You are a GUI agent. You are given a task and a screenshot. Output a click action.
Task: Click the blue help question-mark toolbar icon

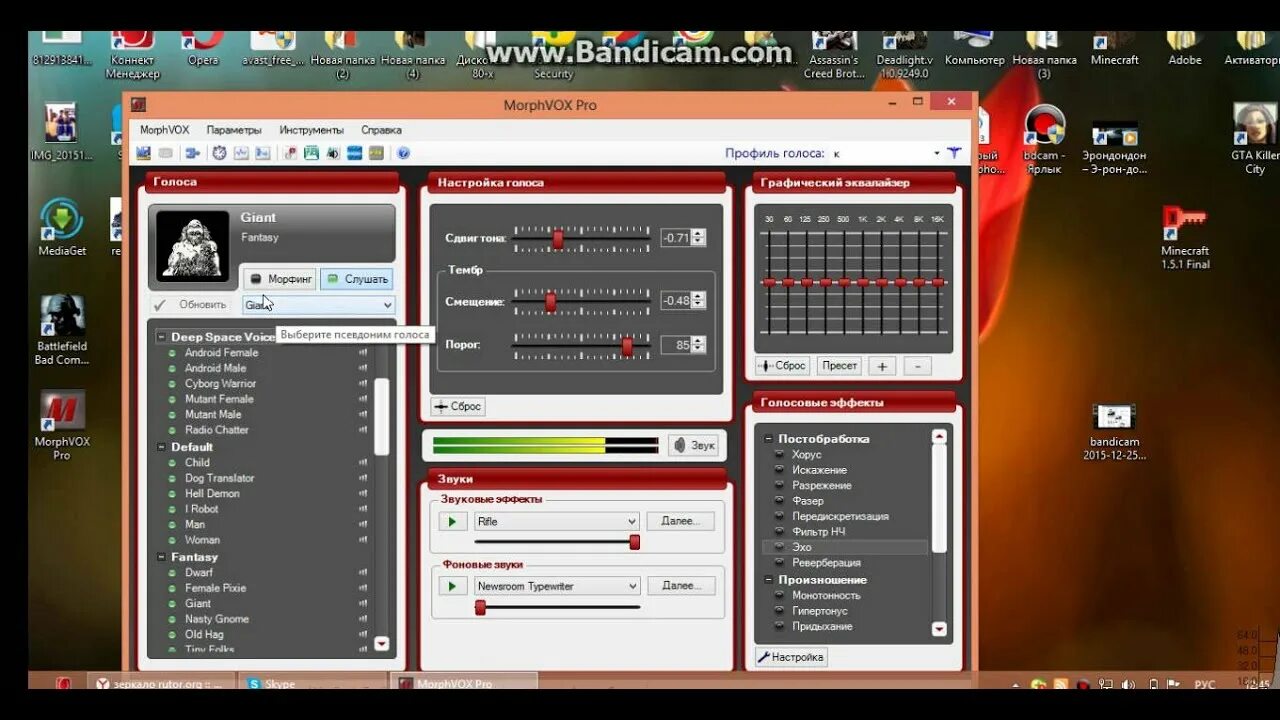pos(403,153)
